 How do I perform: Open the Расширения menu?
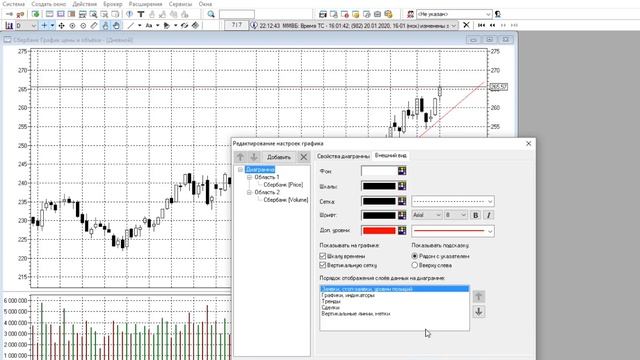[x=145, y=4]
